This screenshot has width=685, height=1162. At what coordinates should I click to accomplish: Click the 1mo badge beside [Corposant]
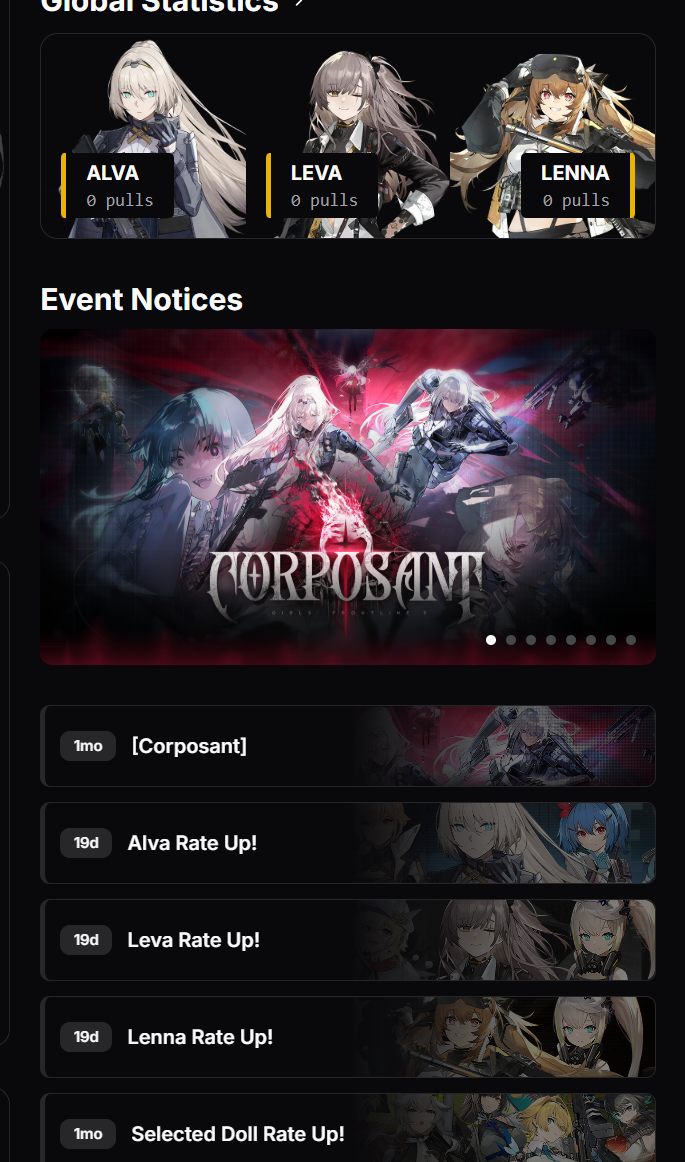(x=88, y=746)
